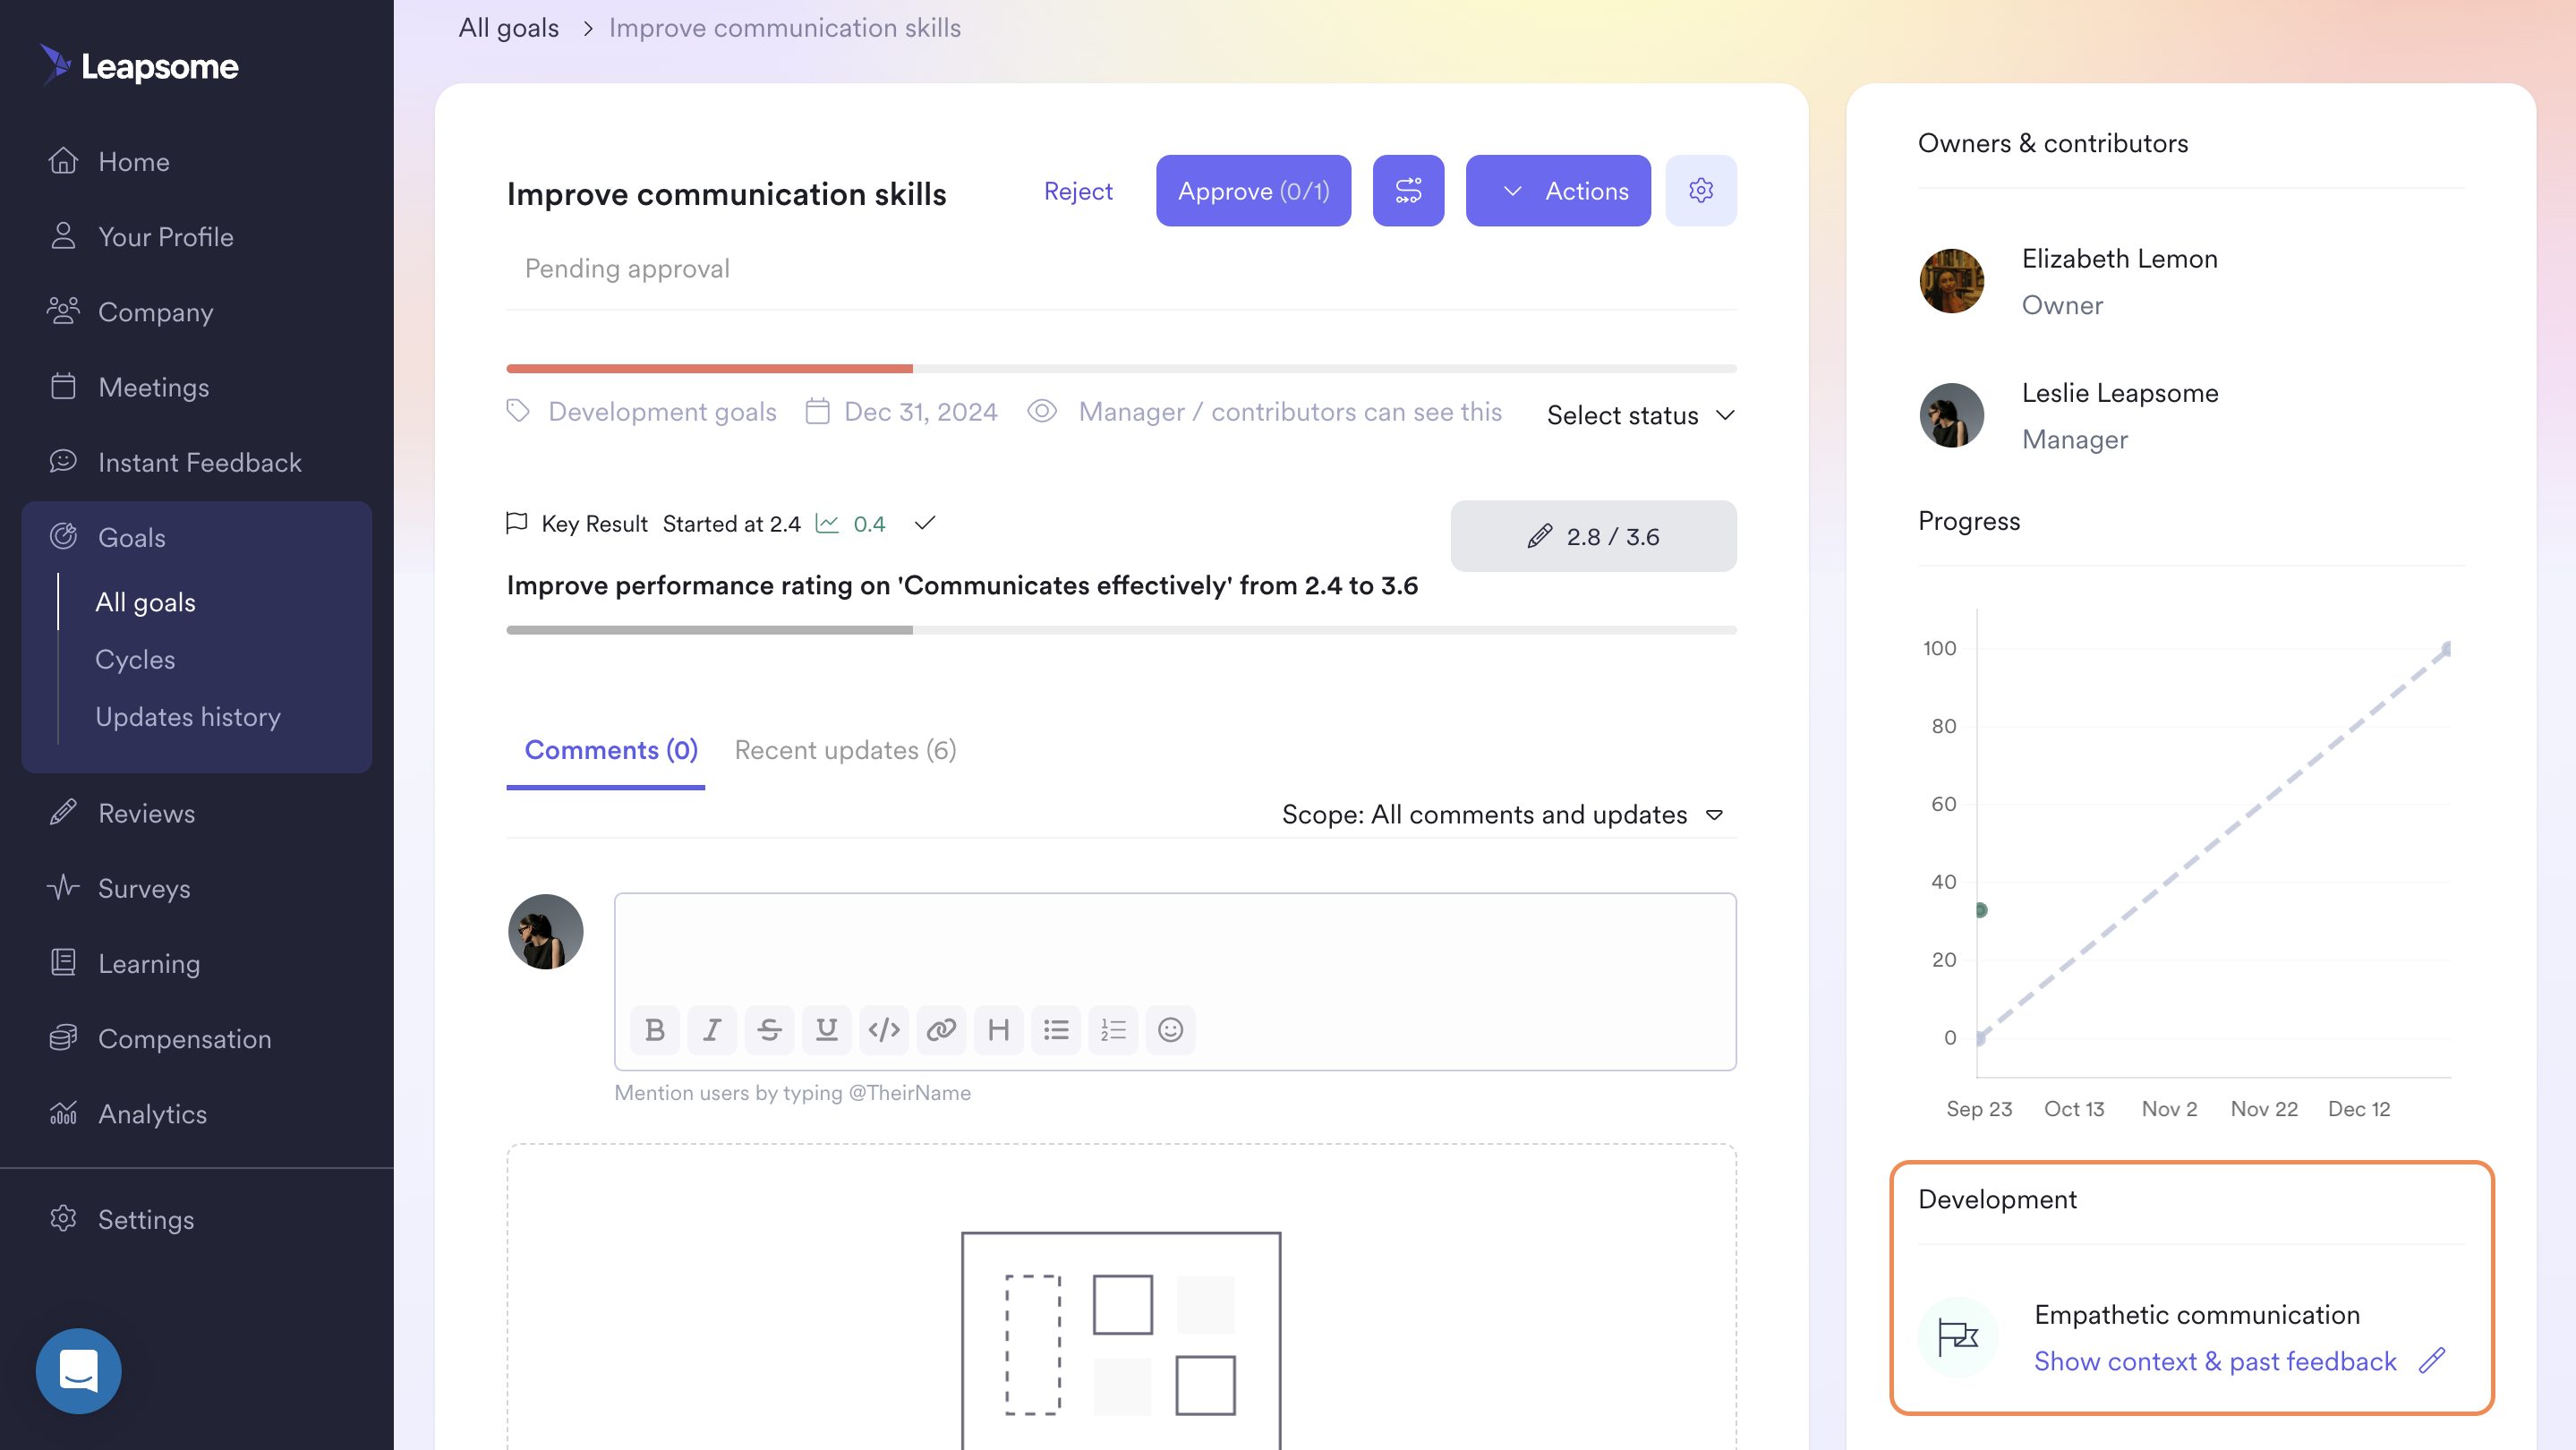
Task: Switch to Comments (0) tab
Action: point(611,750)
